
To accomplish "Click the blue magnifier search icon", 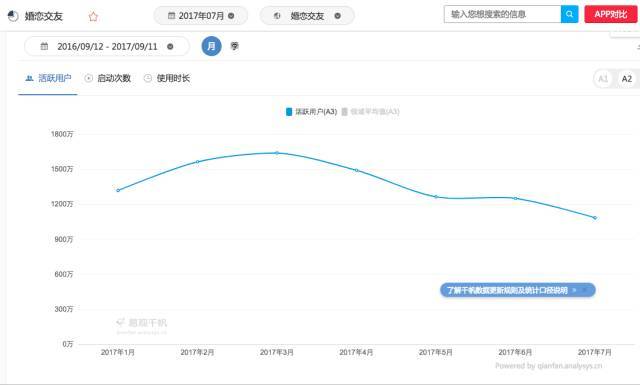I will click(x=569, y=14).
